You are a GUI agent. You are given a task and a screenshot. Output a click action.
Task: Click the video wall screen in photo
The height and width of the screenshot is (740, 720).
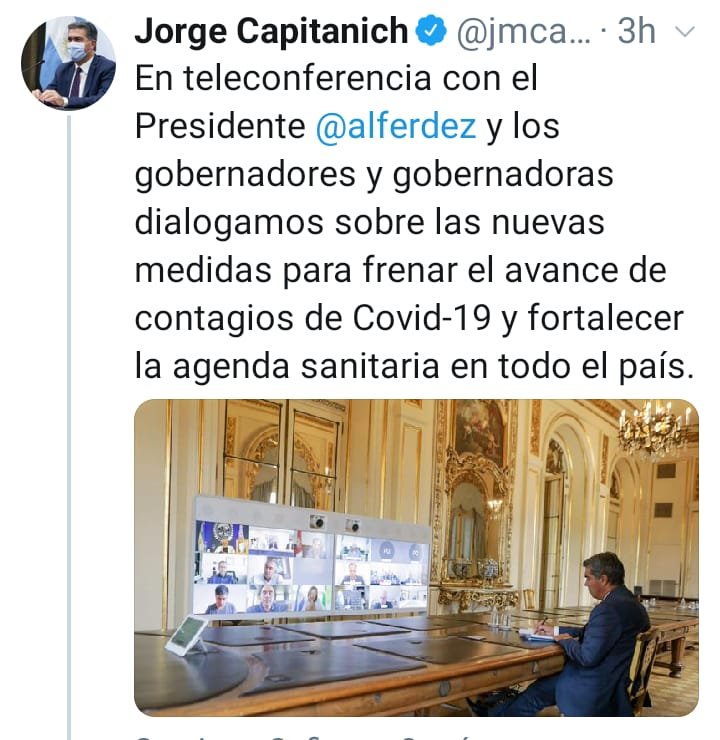312,563
